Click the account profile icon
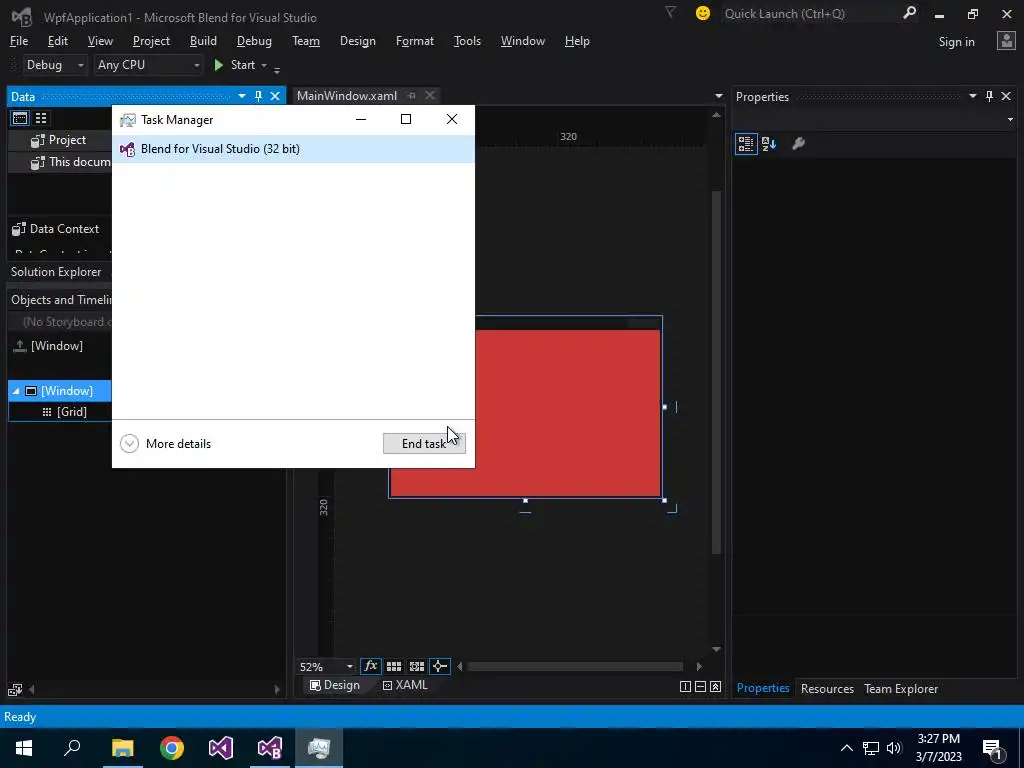Viewport: 1024px width, 768px height. [1006, 41]
